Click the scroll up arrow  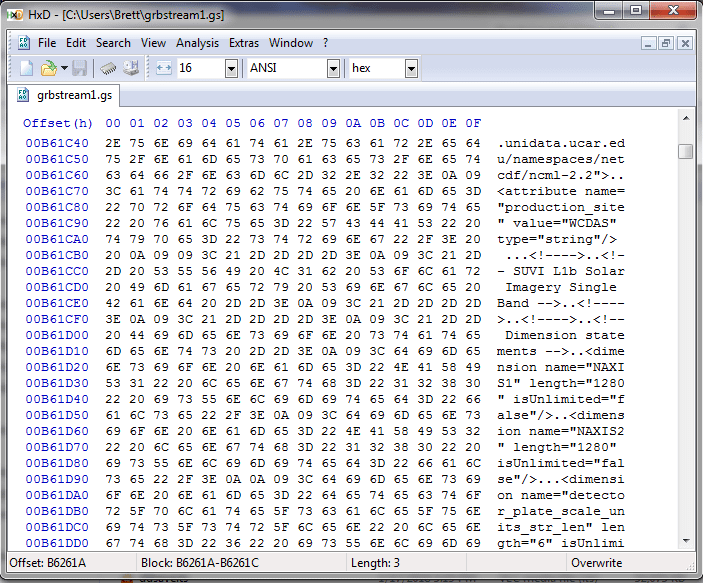click(686, 118)
